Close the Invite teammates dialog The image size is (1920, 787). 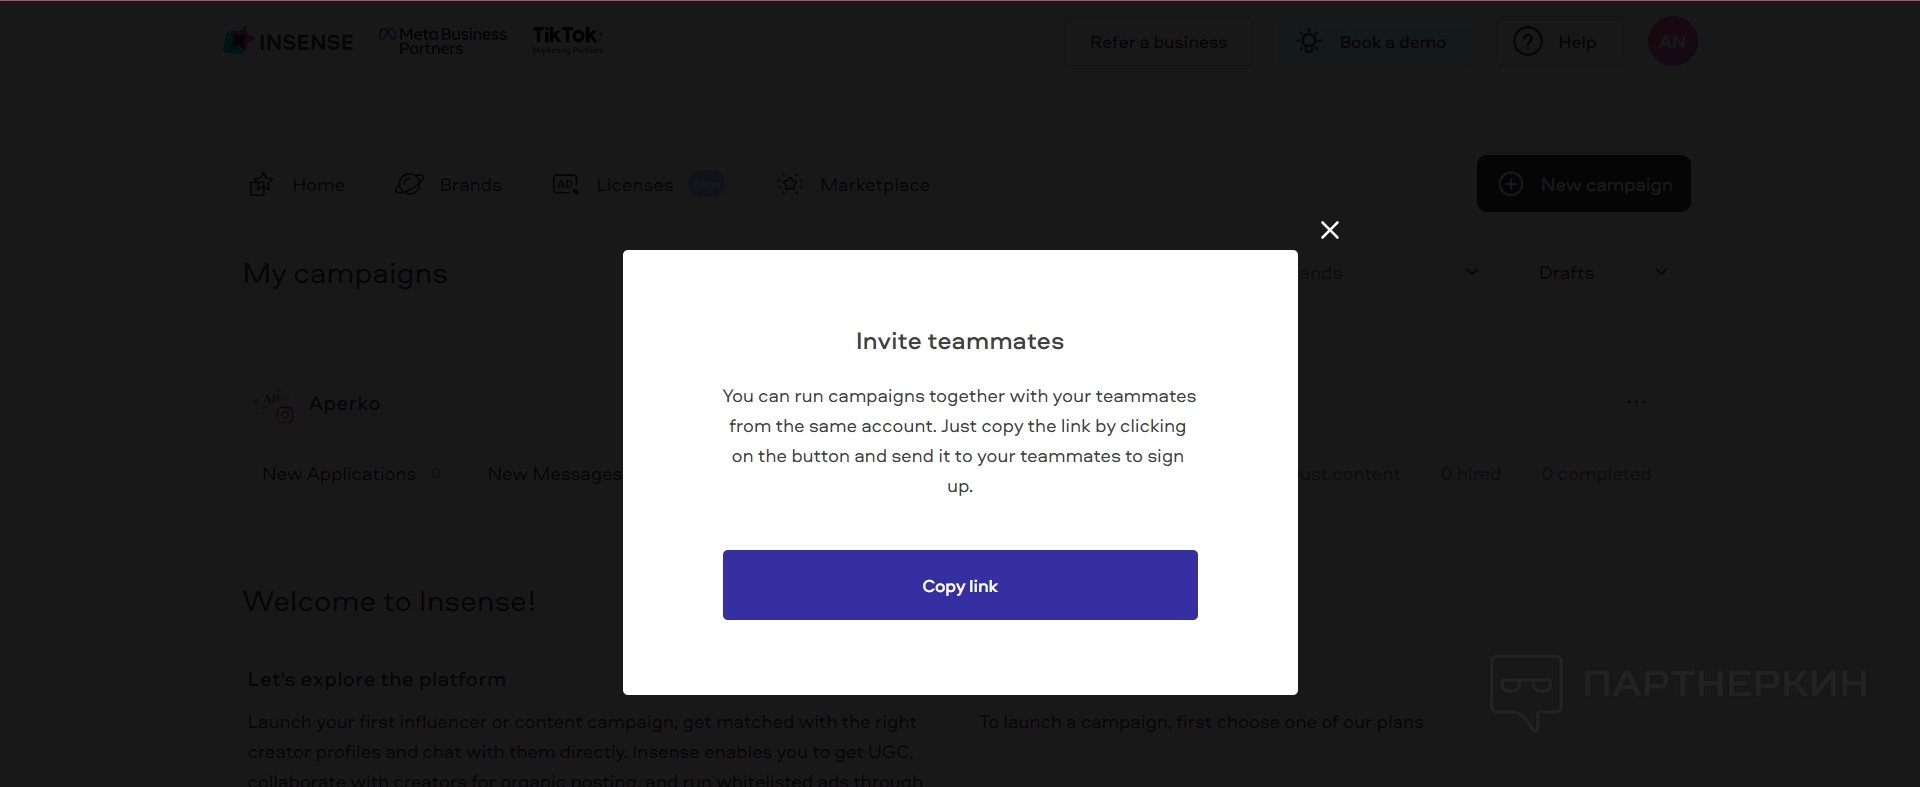pos(1329,230)
